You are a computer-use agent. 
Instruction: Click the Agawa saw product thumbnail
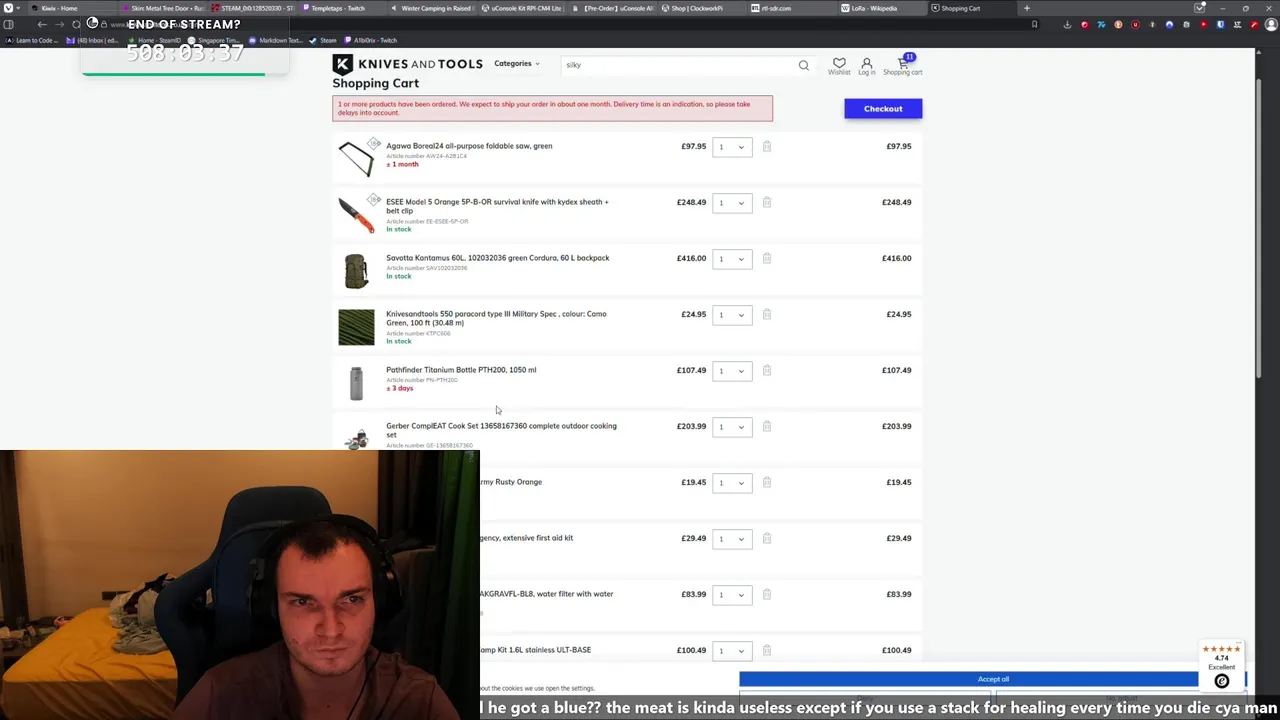pos(356,158)
